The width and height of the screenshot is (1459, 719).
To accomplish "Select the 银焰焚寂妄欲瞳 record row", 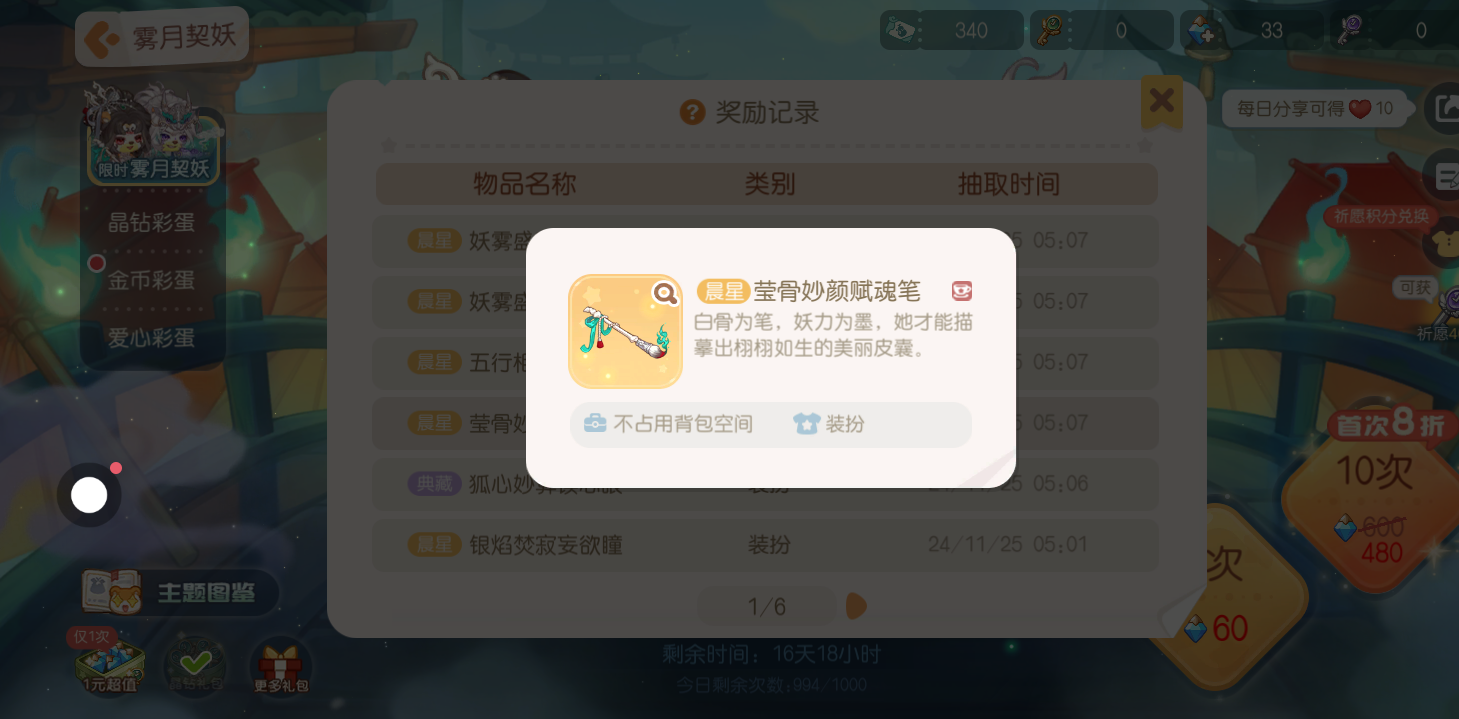I will pyautogui.click(x=766, y=545).
